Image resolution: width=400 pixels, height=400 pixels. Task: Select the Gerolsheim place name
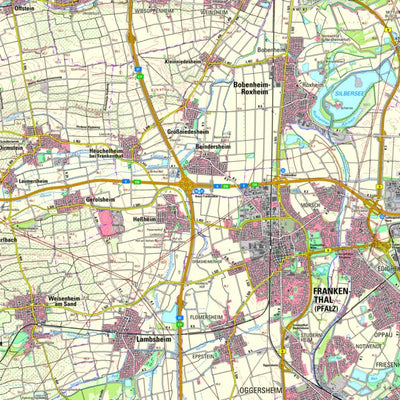click(100, 200)
